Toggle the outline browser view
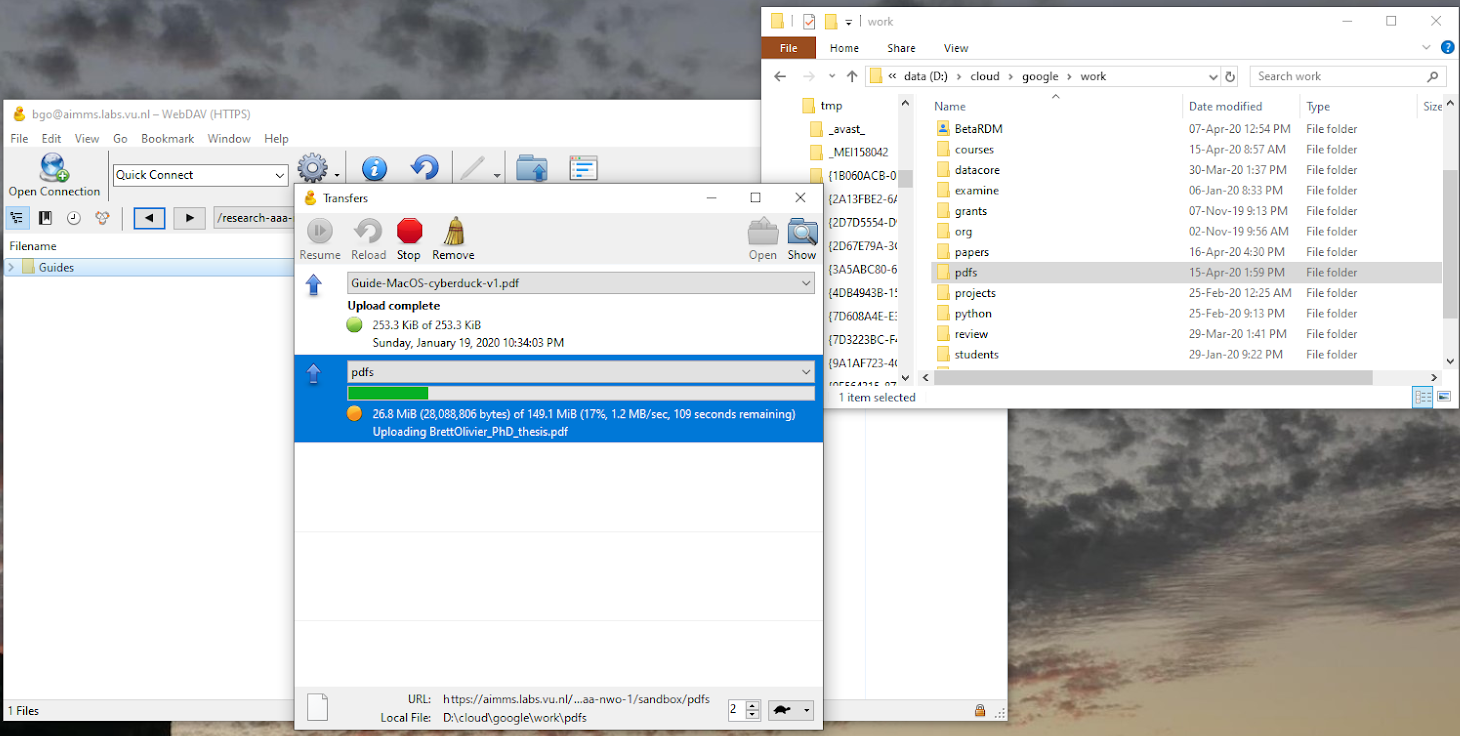The height and width of the screenshot is (736, 1460). [x=17, y=218]
